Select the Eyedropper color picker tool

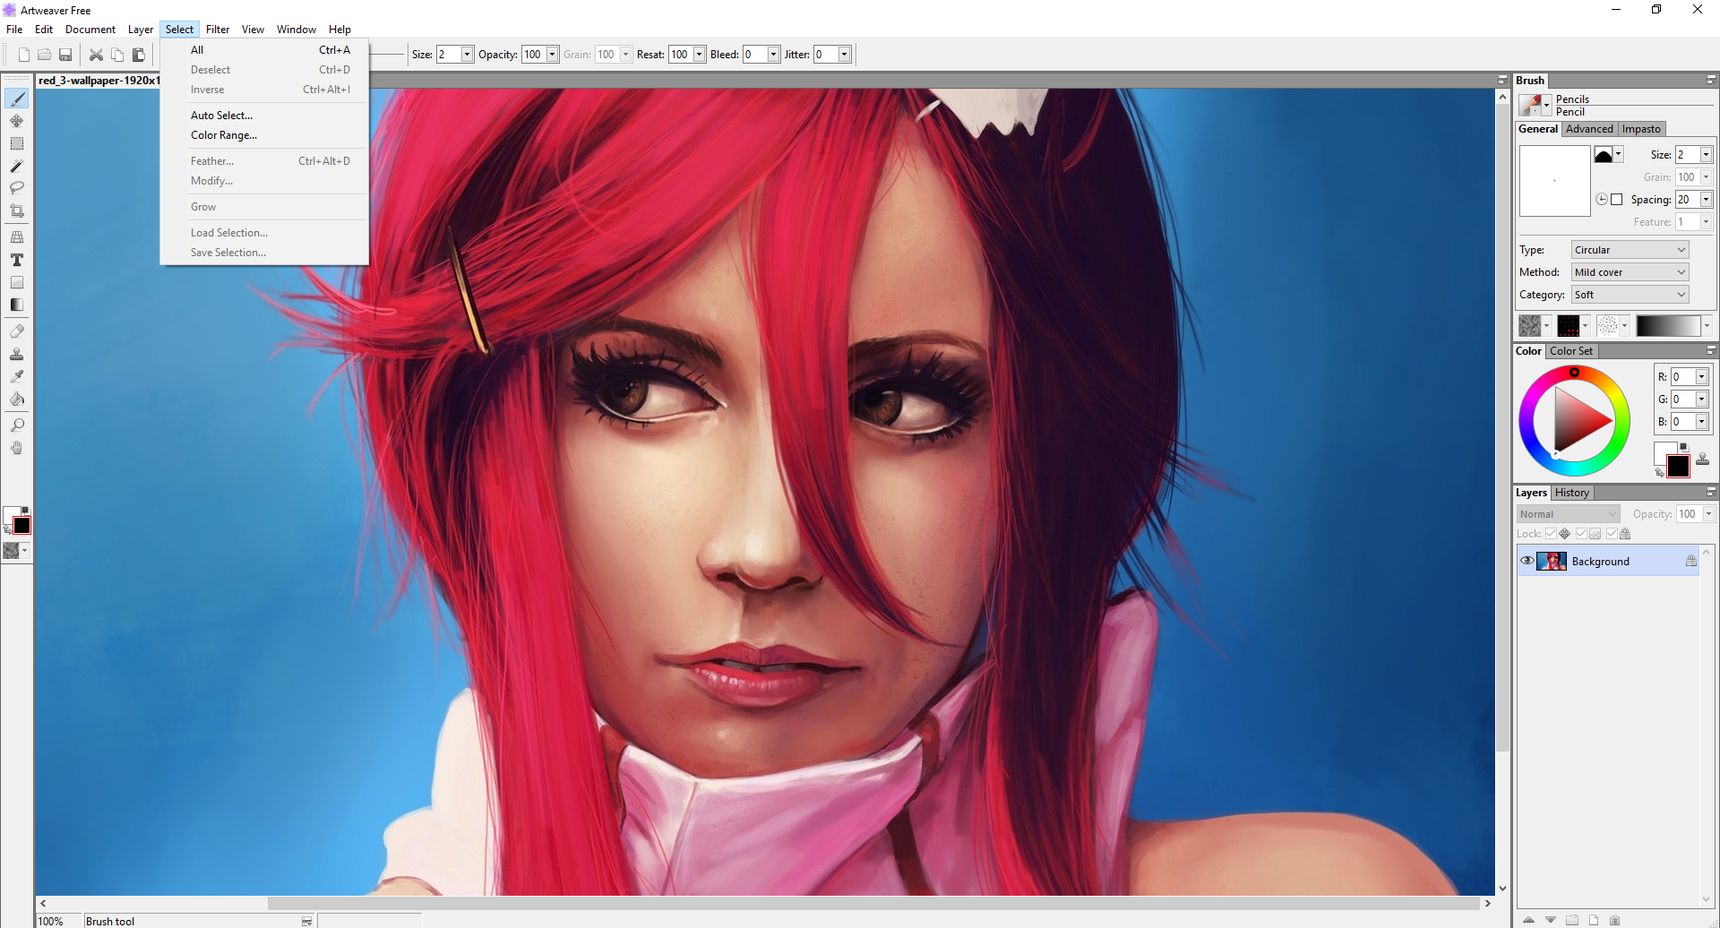coord(17,376)
